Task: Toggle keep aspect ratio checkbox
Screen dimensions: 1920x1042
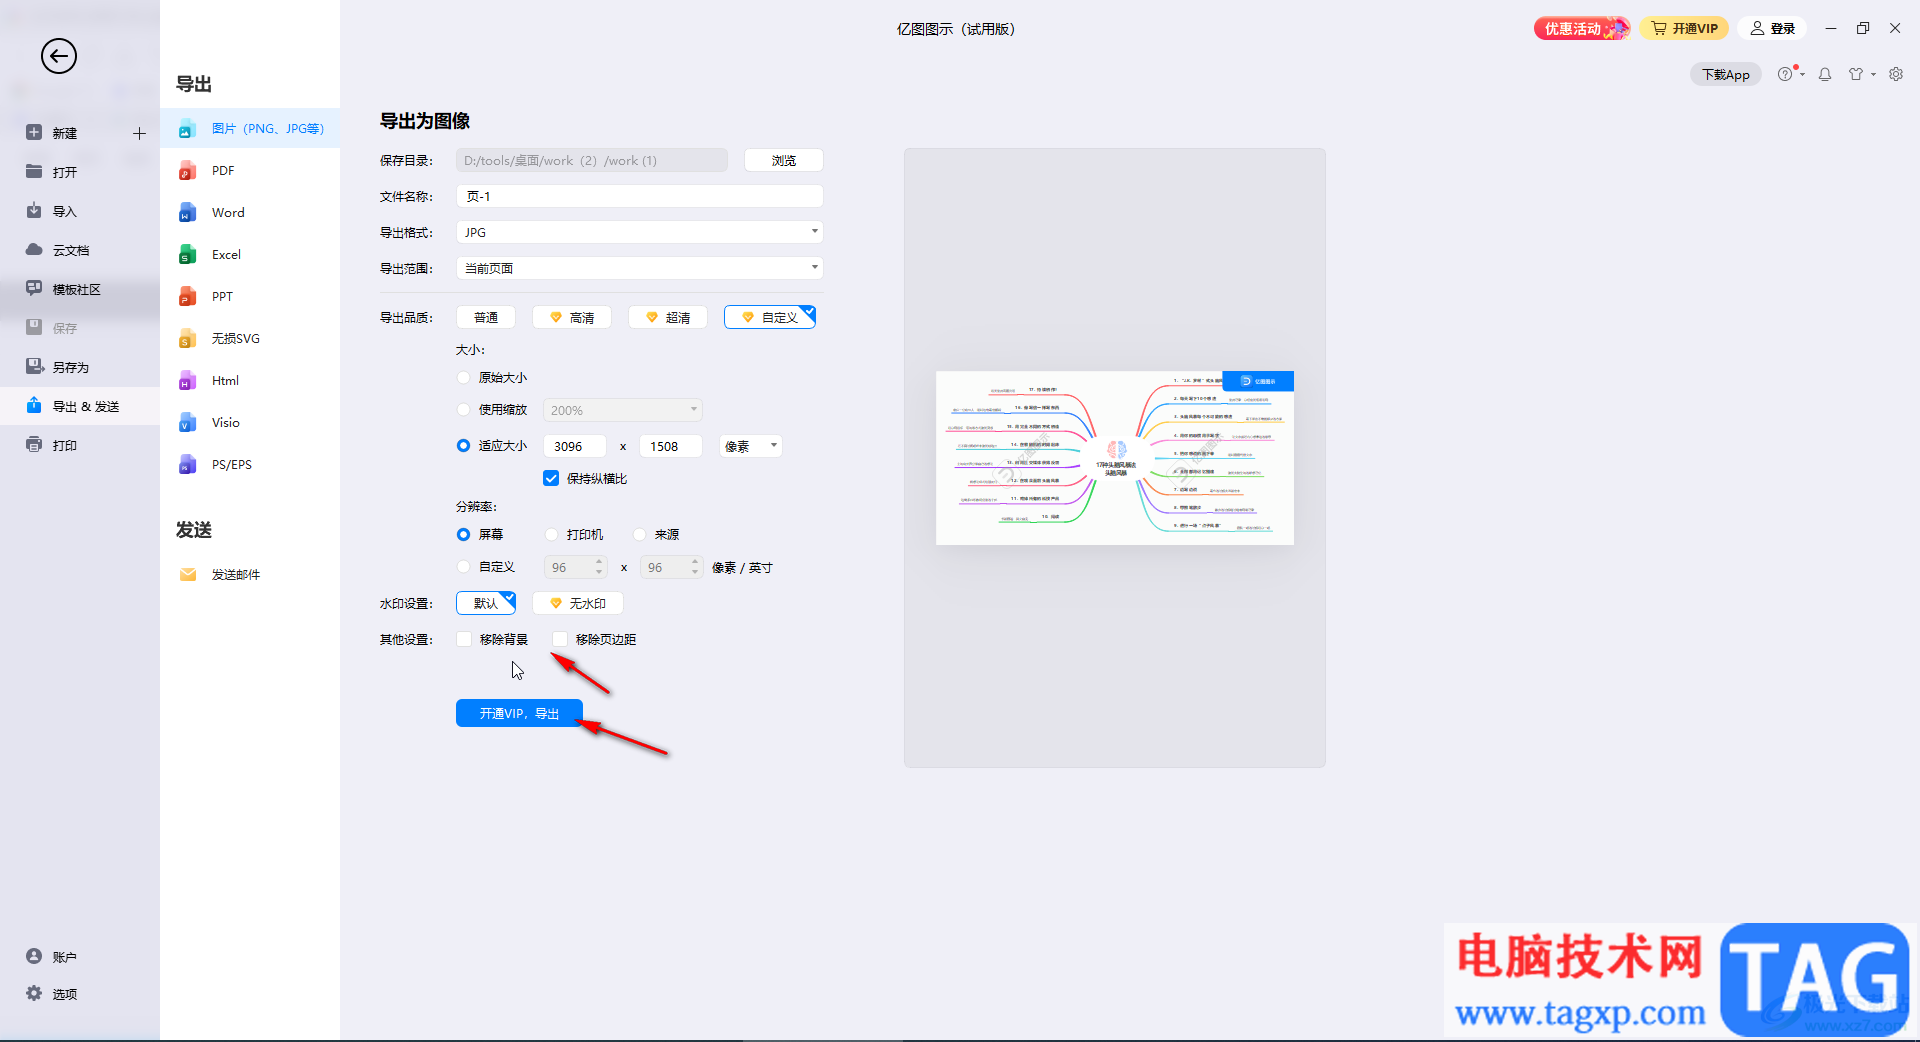Action: (x=551, y=478)
